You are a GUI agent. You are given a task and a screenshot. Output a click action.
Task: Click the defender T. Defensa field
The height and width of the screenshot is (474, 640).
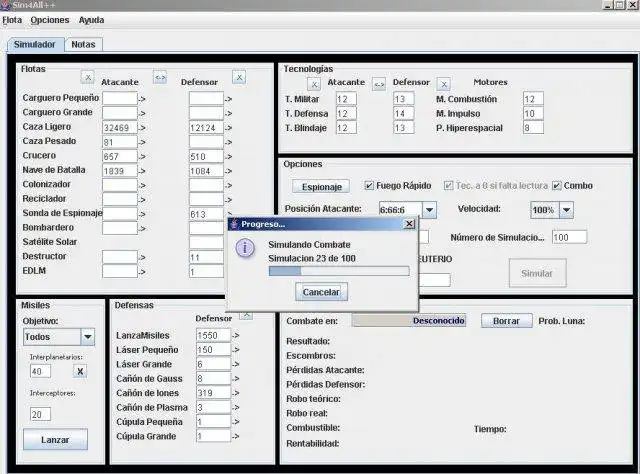(x=404, y=113)
